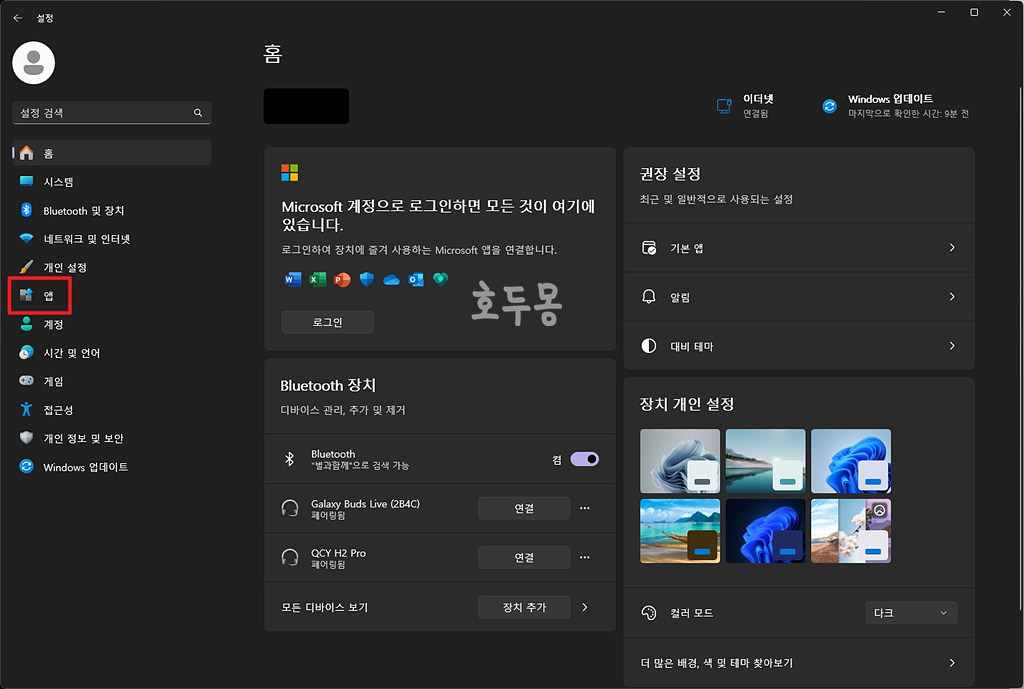1024x689 pixels.
Task: Connect QCY H2 Pro via 연결
Action: point(524,557)
